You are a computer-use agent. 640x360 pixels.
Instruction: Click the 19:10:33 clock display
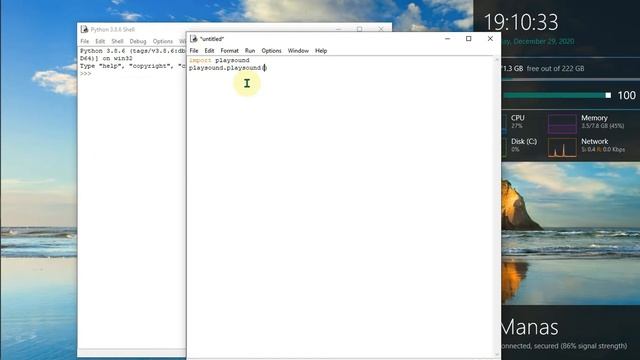click(x=520, y=22)
